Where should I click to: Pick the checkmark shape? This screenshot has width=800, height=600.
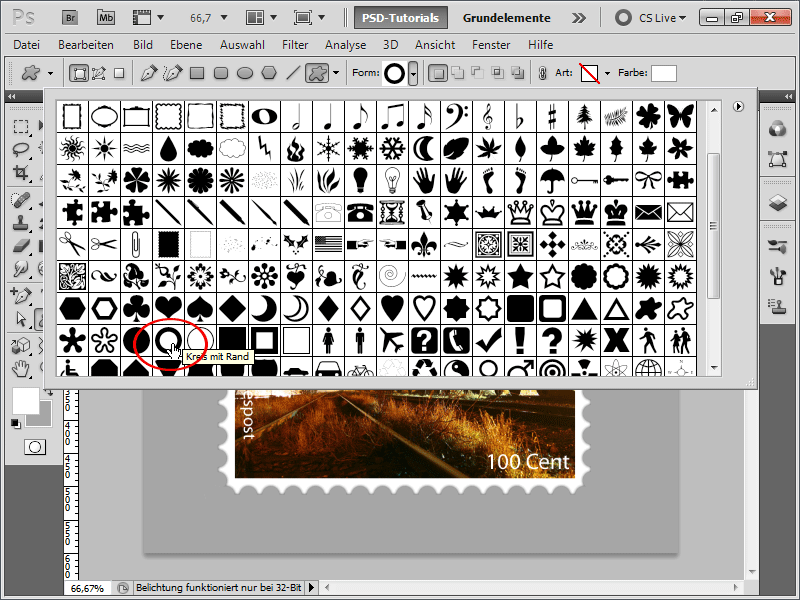coord(488,340)
